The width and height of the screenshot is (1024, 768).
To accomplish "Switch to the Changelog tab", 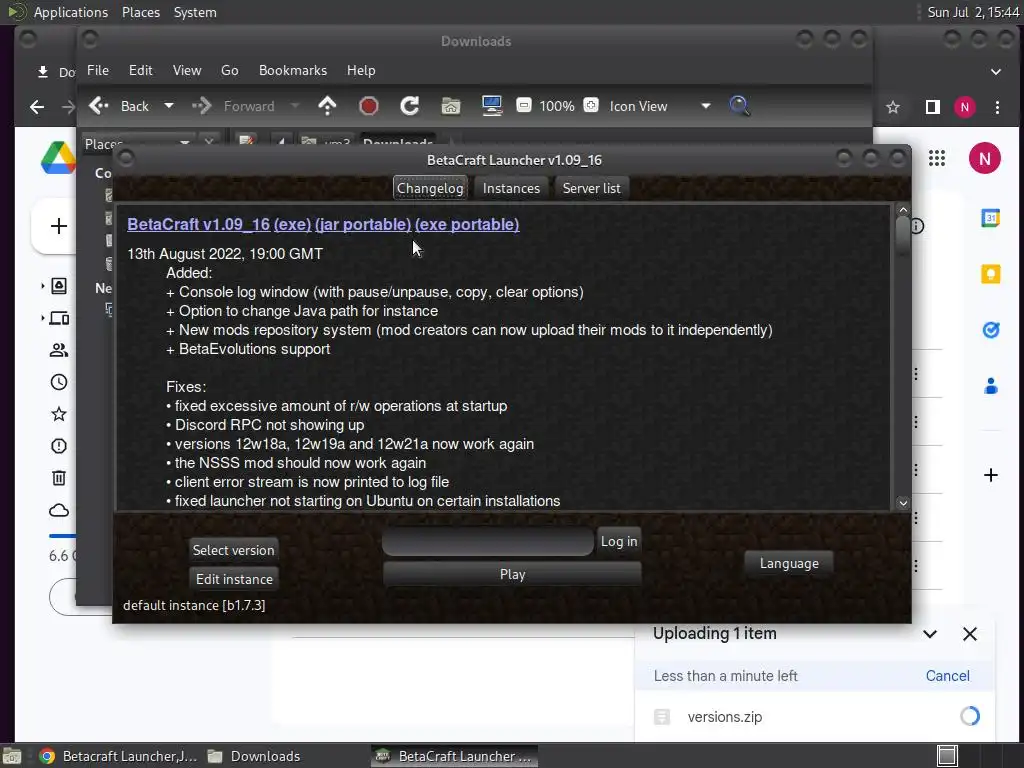I will tap(430, 188).
